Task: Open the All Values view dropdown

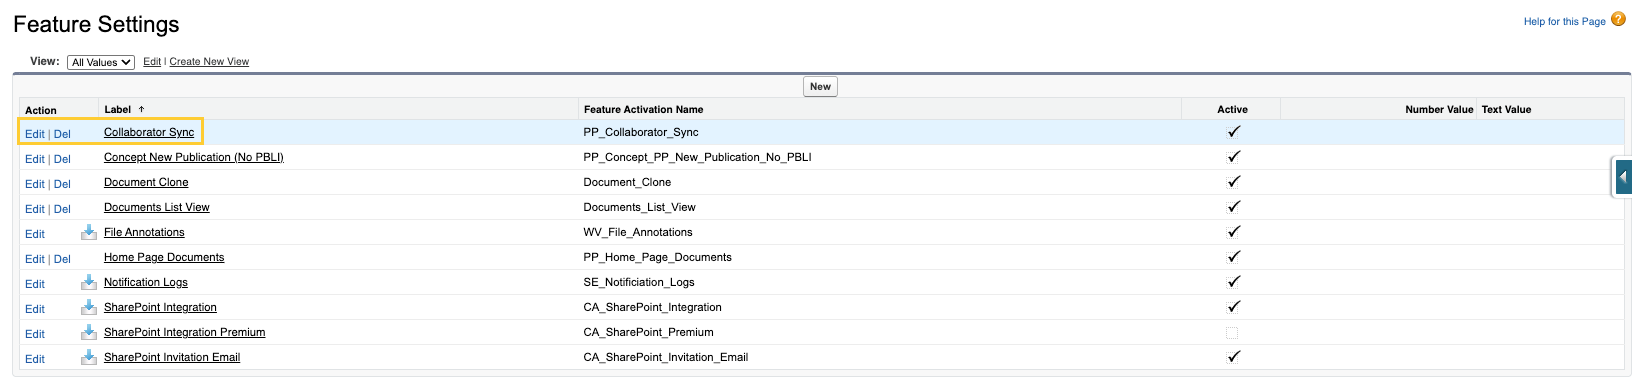Action: tap(101, 62)
